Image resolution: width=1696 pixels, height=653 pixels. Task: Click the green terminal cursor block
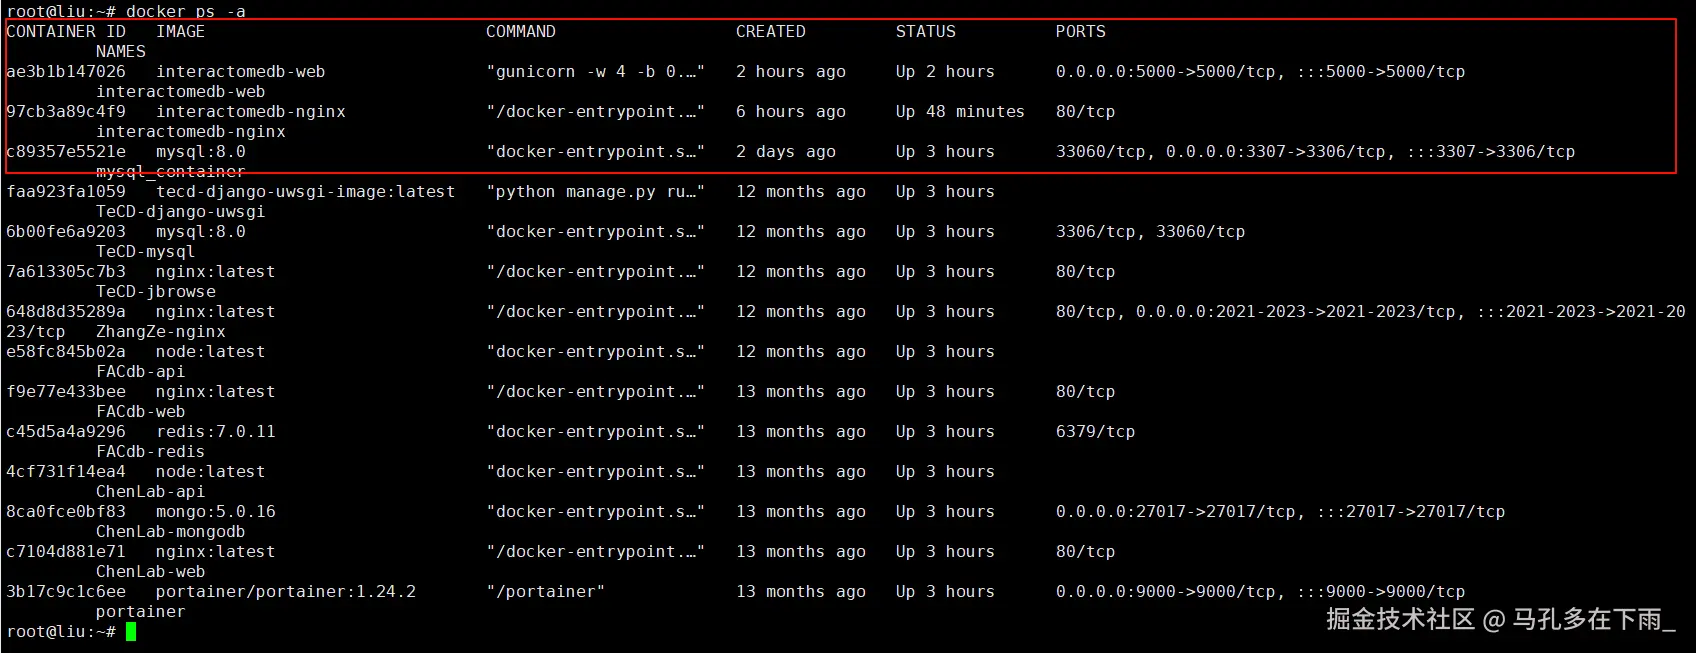[x=131, y=632]
